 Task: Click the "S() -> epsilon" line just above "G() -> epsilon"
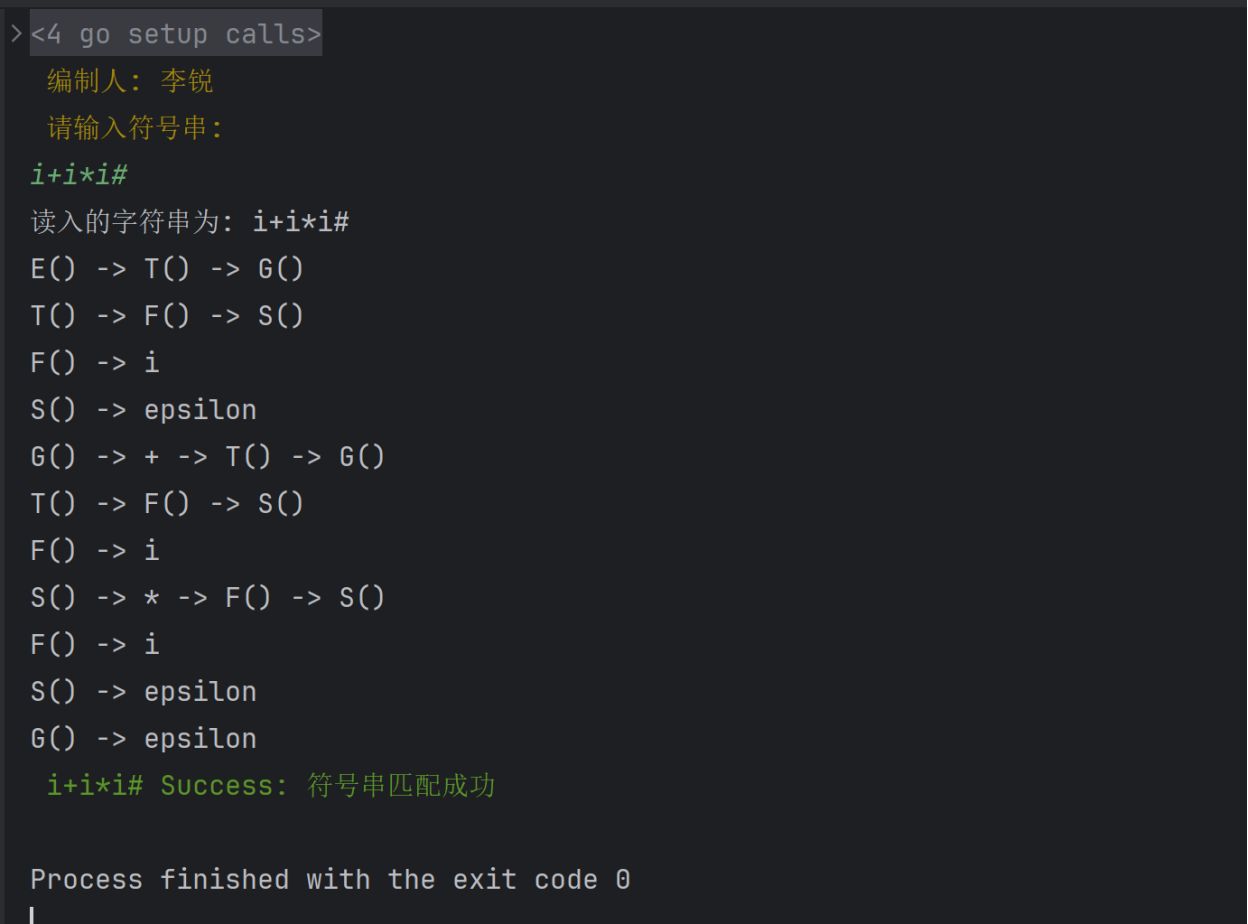coord(143,692)
